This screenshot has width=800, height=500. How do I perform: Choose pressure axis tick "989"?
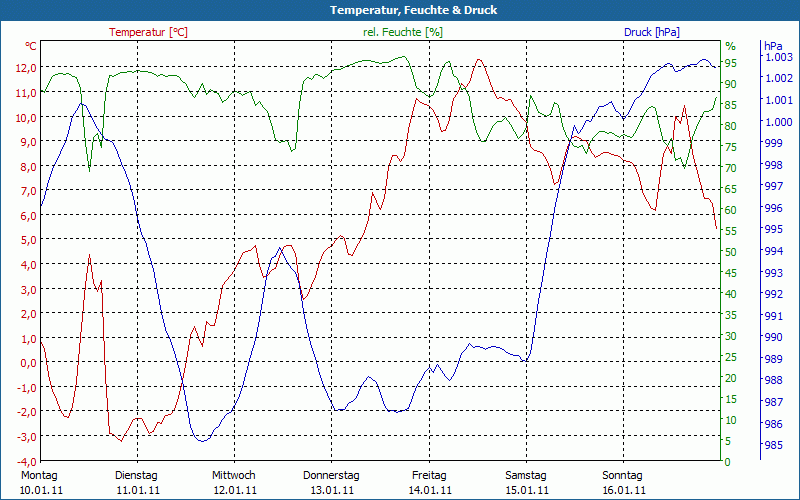[773, 359]
